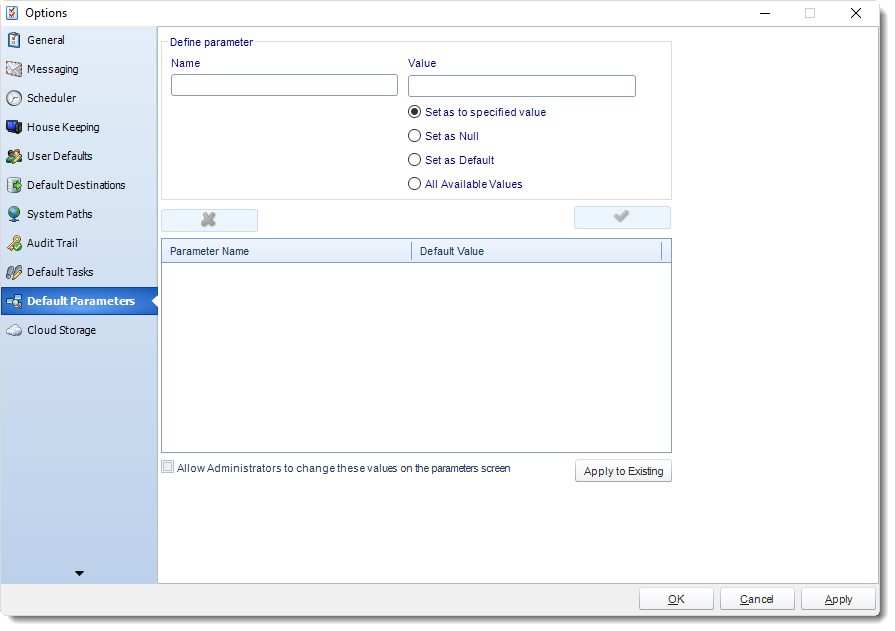Open the User Defaults section
Viewport: 895px width, 631px height.
[x=79, y=156]
